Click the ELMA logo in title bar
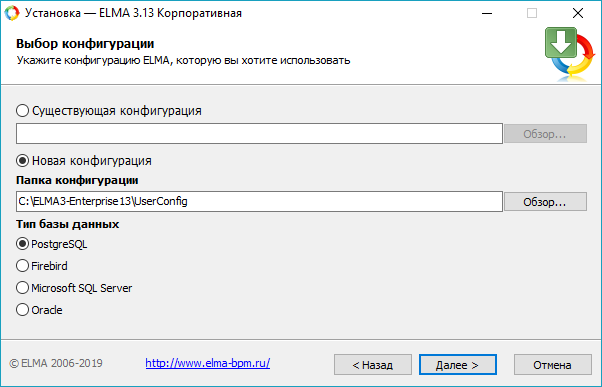Viewport: 602px width, 387px height. pos(12,13)
